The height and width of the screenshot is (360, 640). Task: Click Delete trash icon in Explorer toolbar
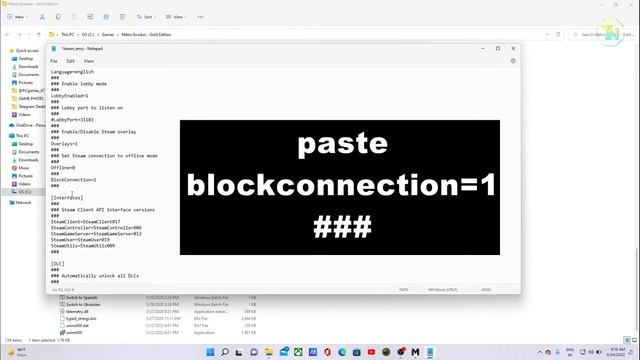[122, 17]
